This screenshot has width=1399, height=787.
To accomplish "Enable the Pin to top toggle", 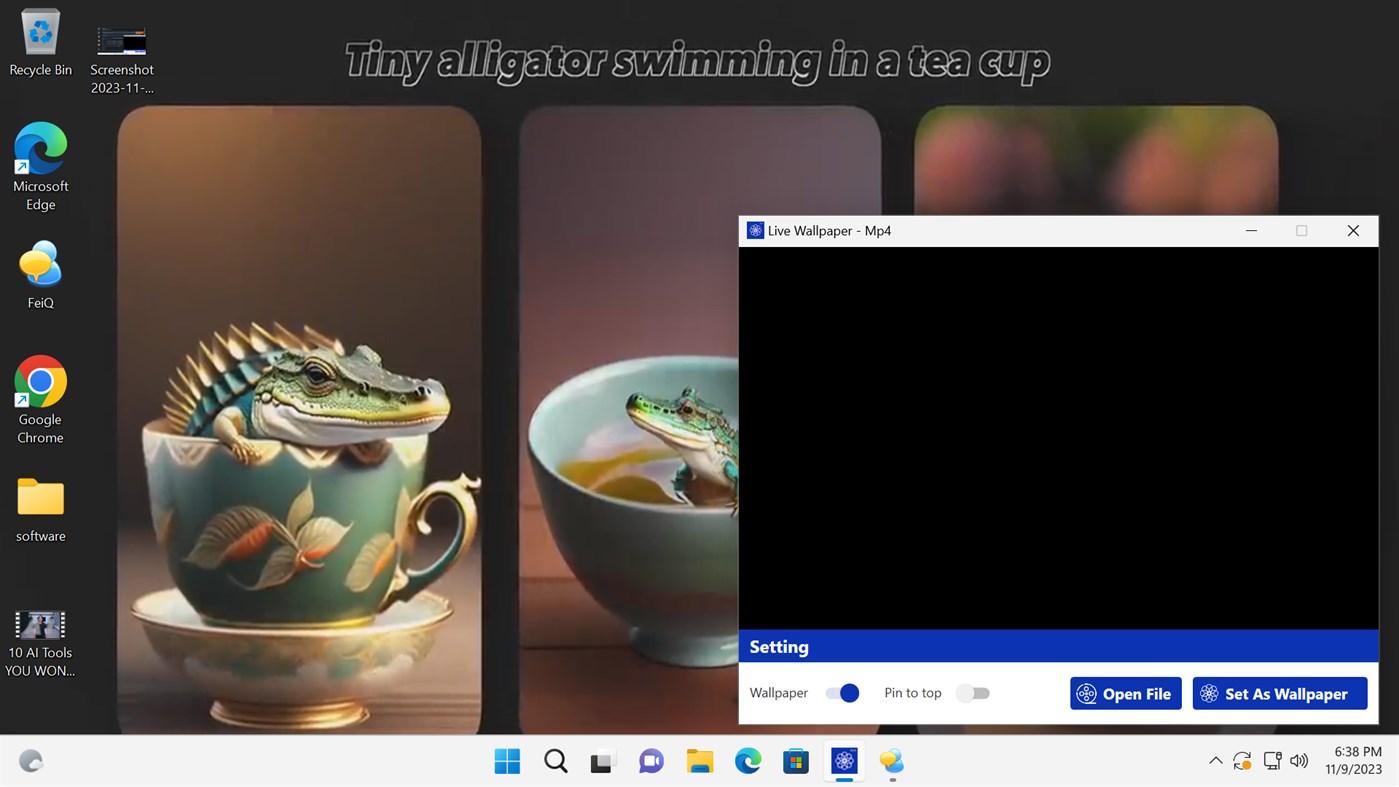I will 971,692.
